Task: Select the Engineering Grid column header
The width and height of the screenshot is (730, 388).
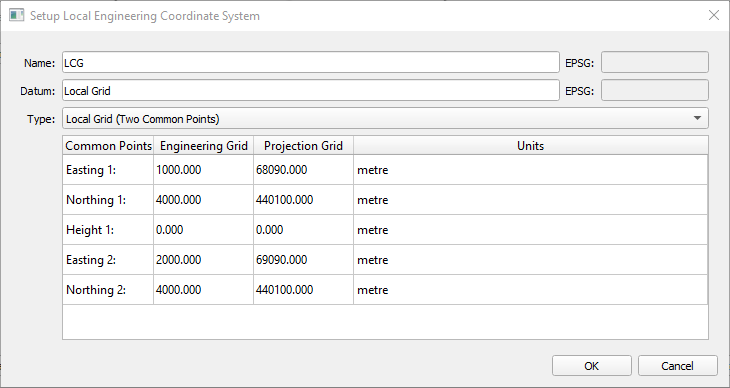Action: [x=203, y=146]
